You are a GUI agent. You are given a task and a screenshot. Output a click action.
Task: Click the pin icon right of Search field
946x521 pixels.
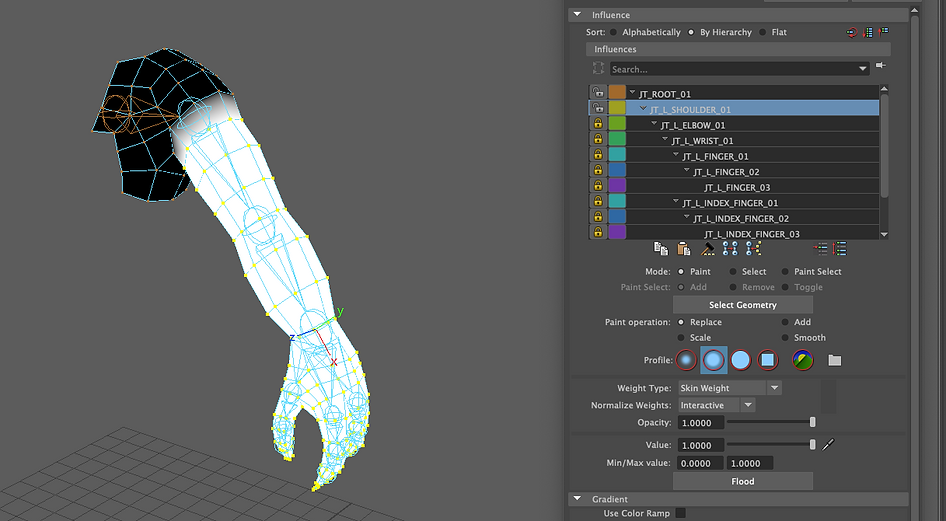[881, 65]
